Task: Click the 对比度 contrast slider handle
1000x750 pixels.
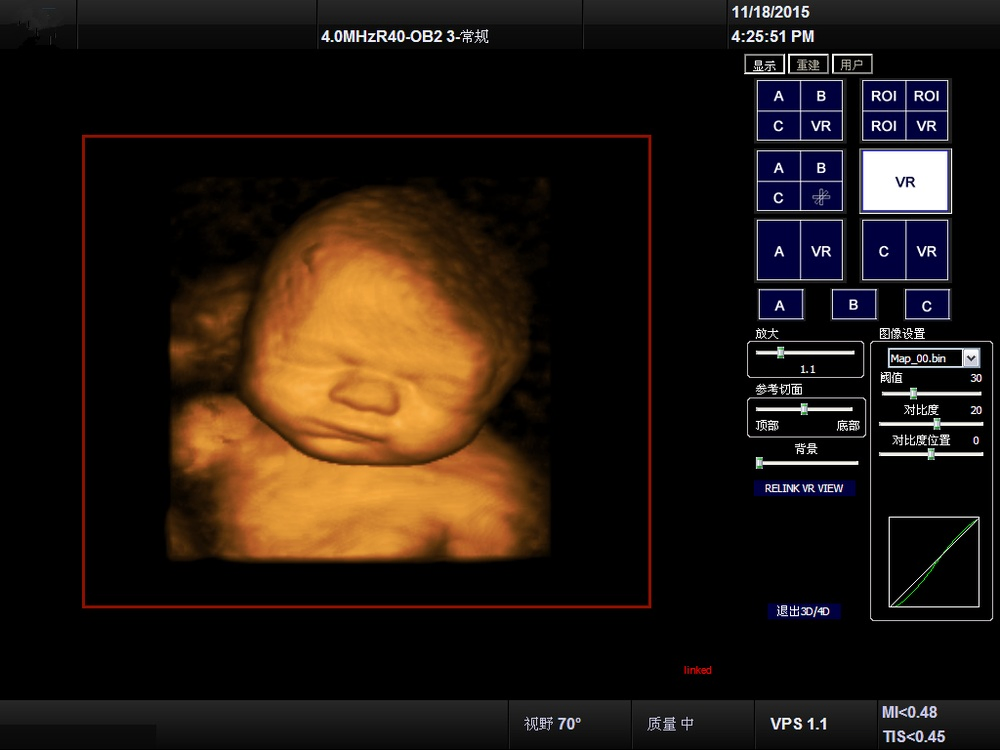Action: coord(937,424)
